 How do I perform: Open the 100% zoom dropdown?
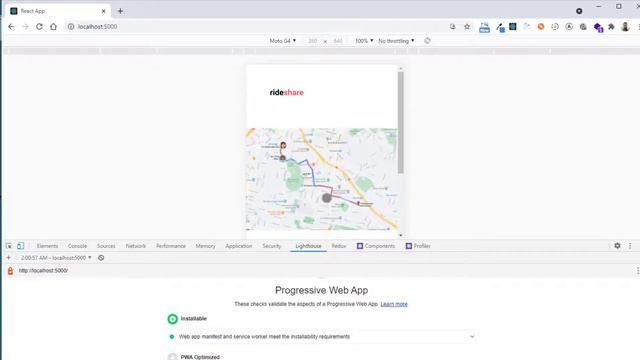[x=364, y=41]
